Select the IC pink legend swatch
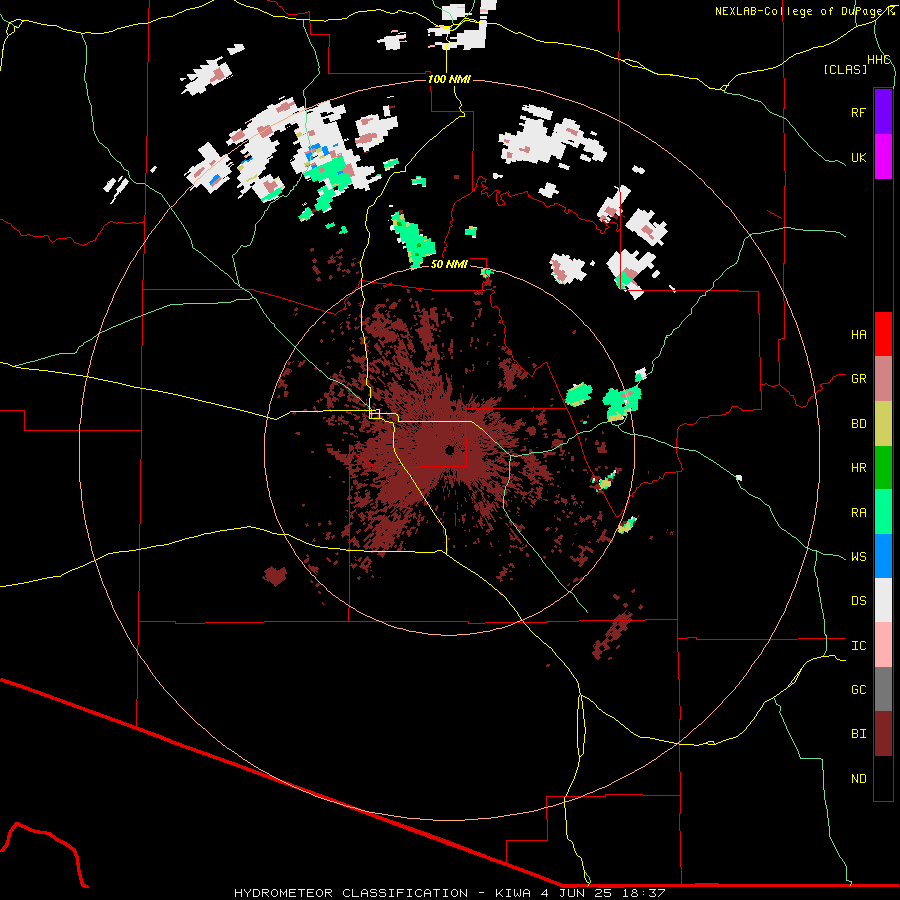900x900 pixels. coord(883,645)
